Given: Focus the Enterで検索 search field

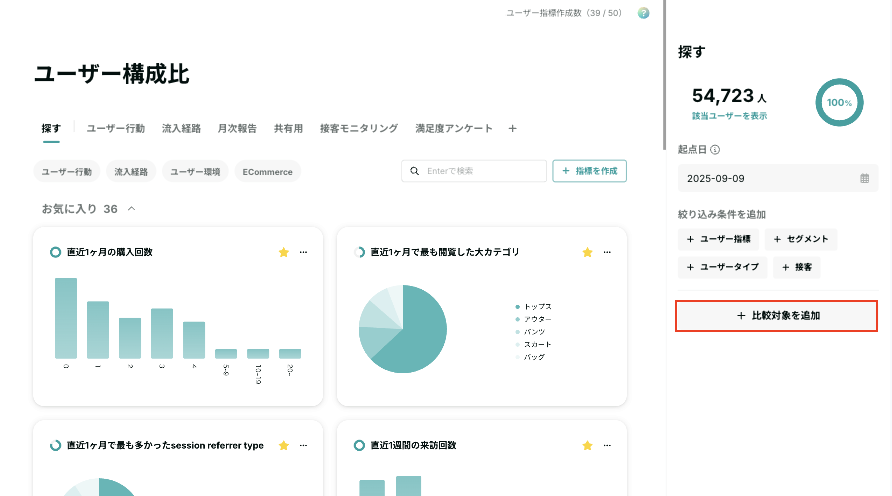Looking at the screenshot, I should 474,171.
